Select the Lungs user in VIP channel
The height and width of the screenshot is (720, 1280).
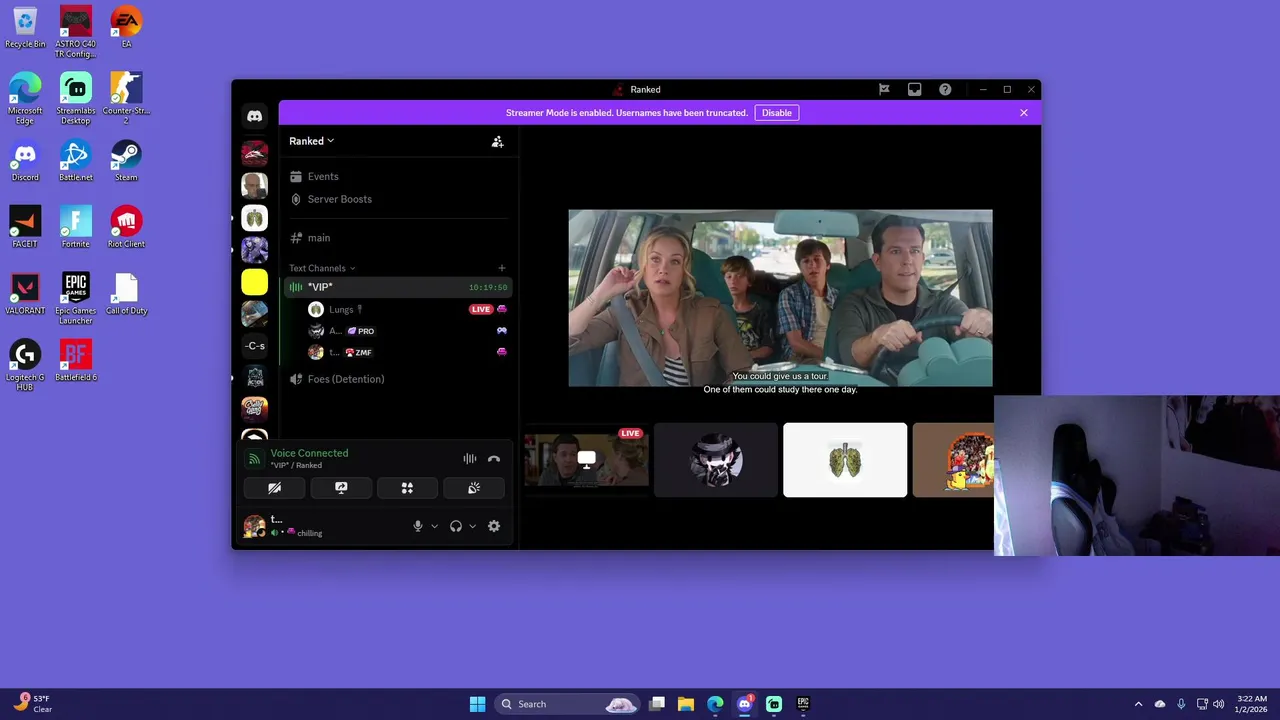344,310
